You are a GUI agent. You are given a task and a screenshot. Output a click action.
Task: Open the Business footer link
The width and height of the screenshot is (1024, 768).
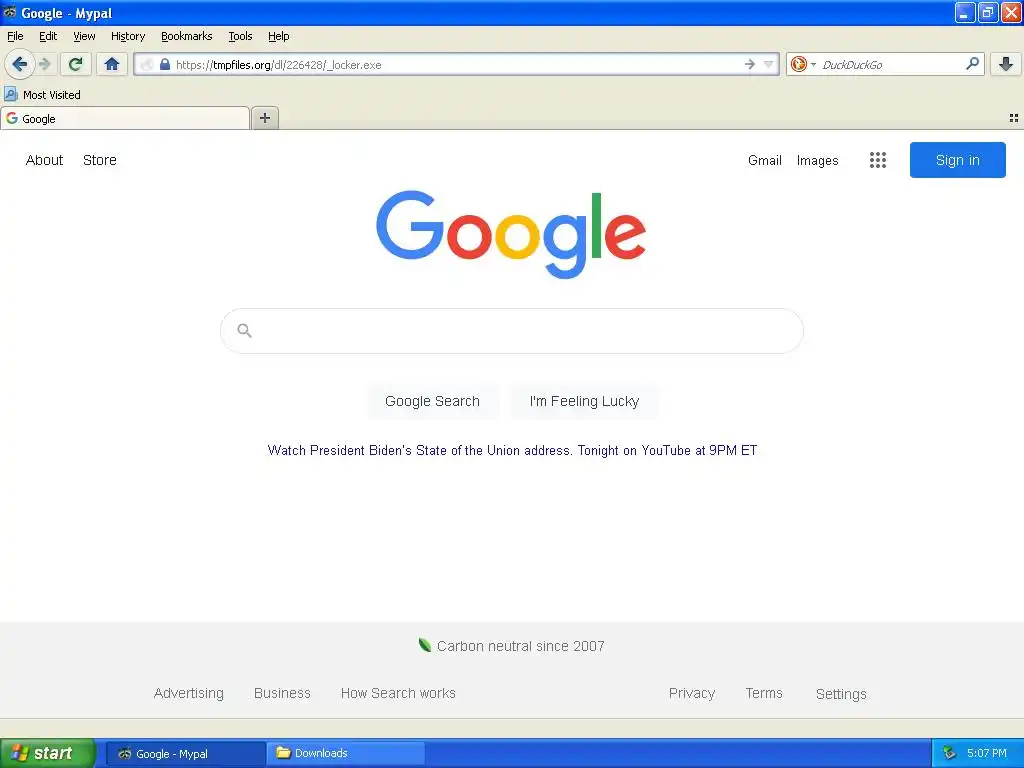282,694
